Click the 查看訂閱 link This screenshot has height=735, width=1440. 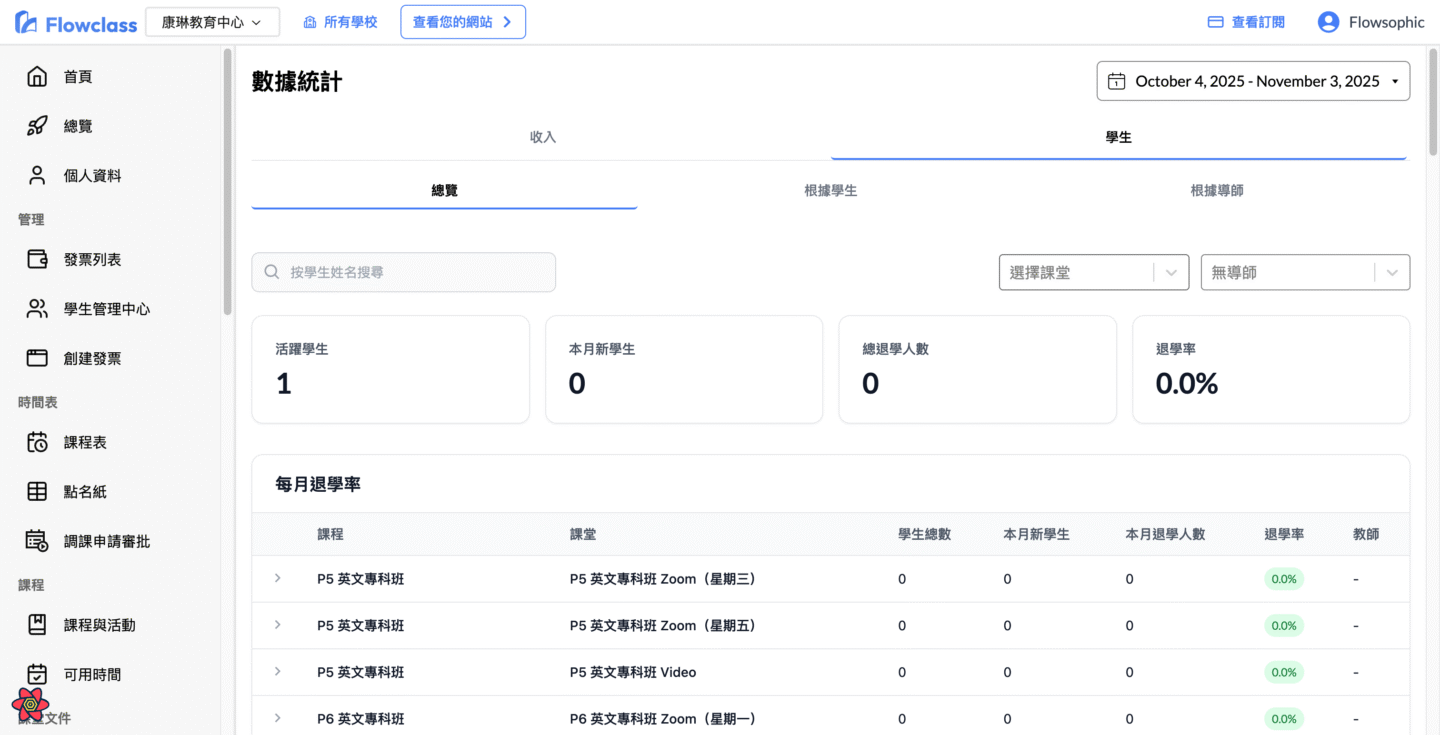coord(1246,22)
